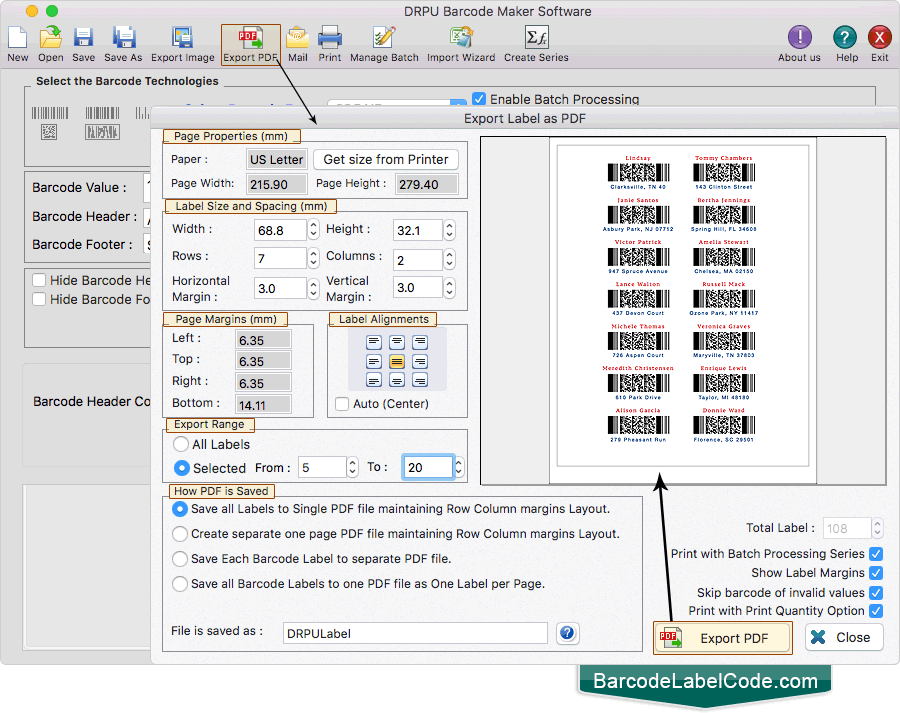Screen dimensions: 900x713
Task: Click the To value stepper arrows
Action: (459, 467)
